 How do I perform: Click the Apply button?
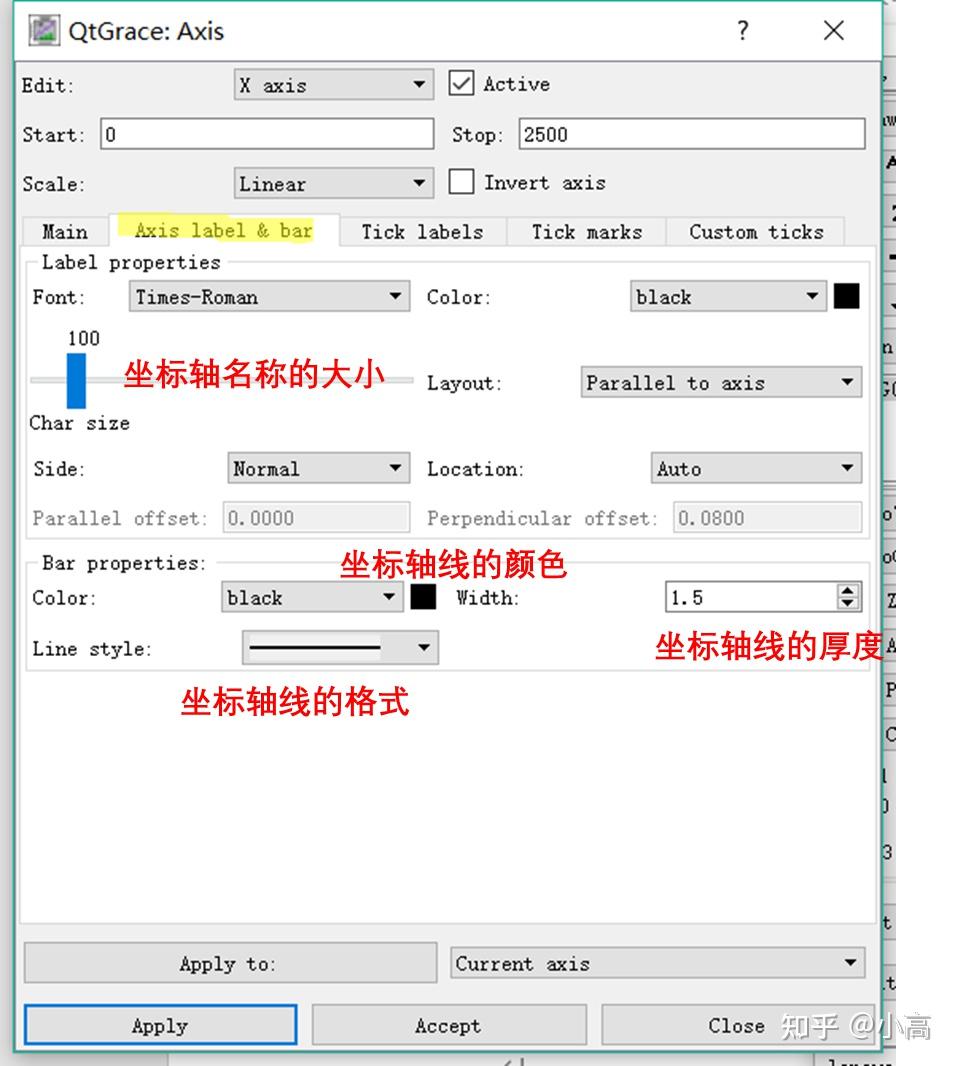[x=158, y=1025]
